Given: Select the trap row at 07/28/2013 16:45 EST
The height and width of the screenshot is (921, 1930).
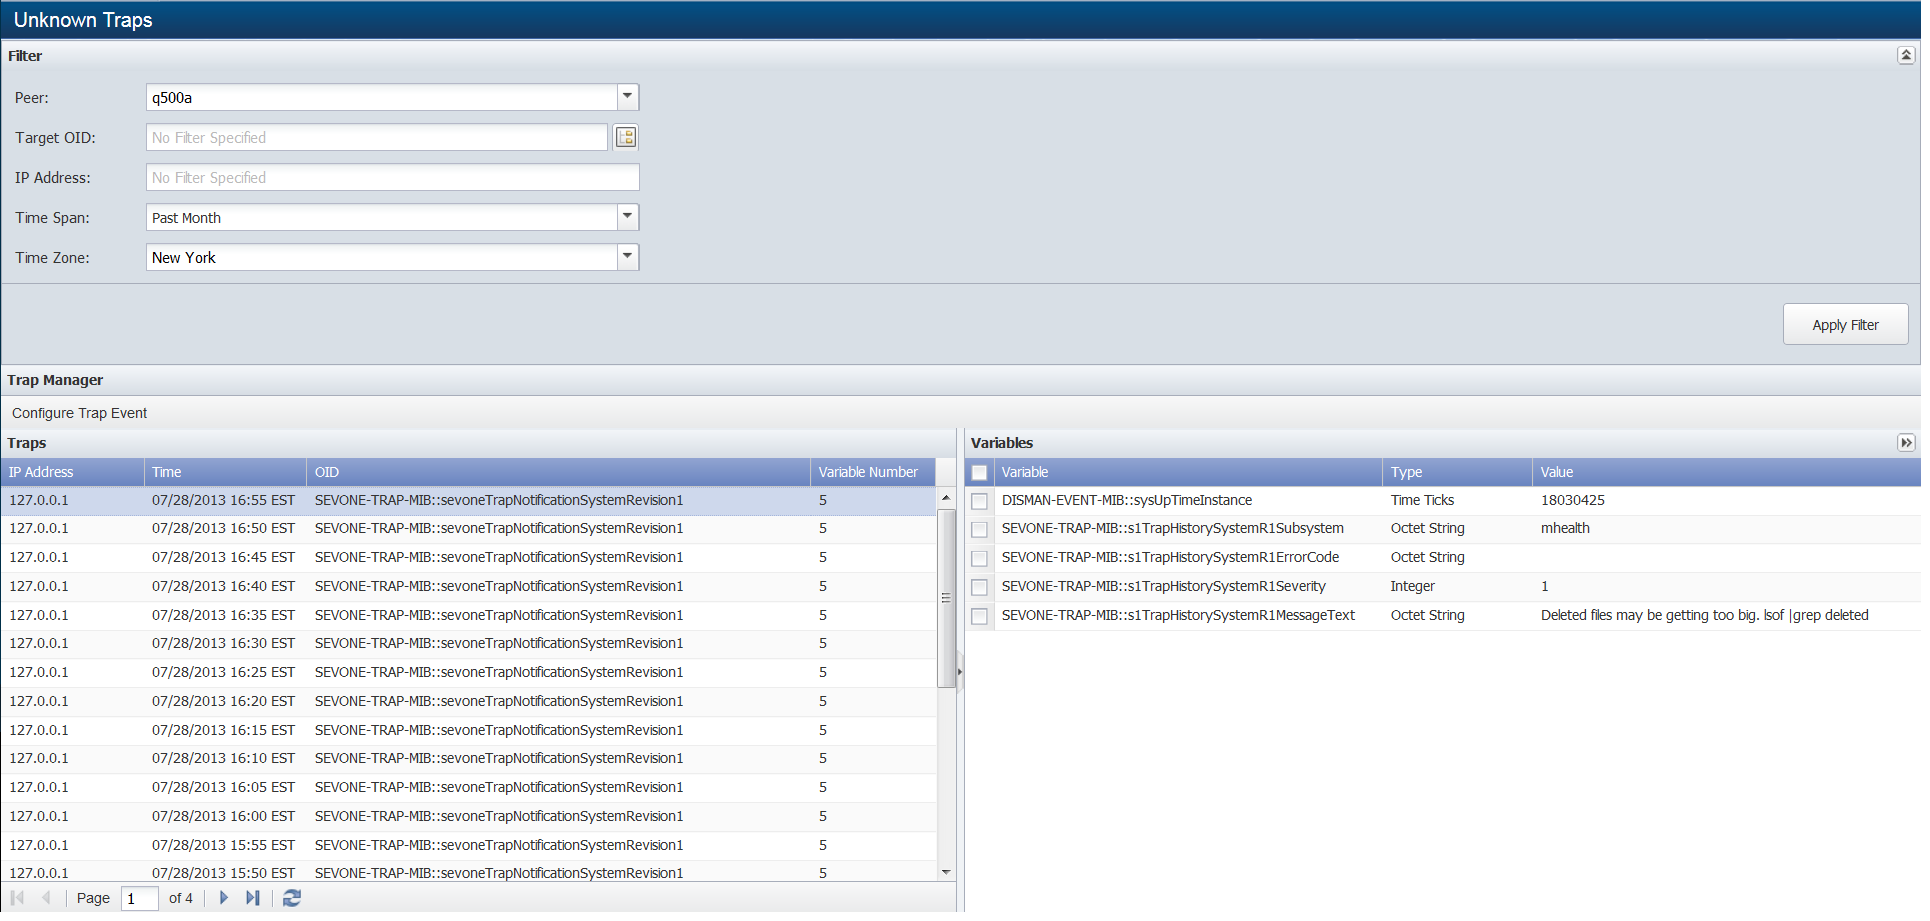Looking at the screenshot, I should click(468, 557).
